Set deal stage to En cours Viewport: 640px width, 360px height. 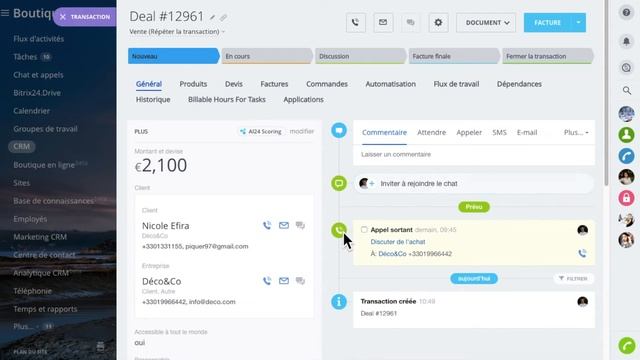coord(267,56)
